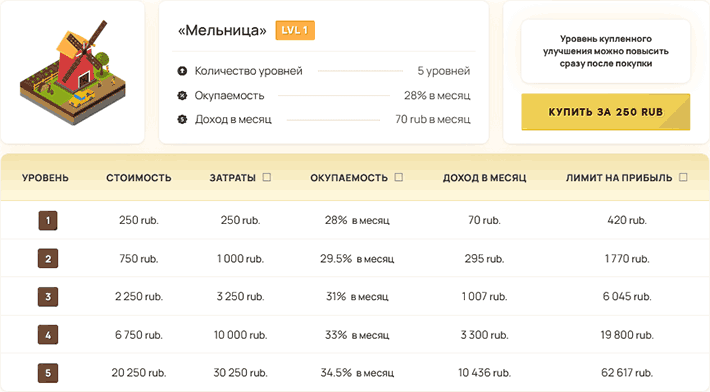
Task: Click the УРОВЕНЬ column header
Action: tap(45, 178)
